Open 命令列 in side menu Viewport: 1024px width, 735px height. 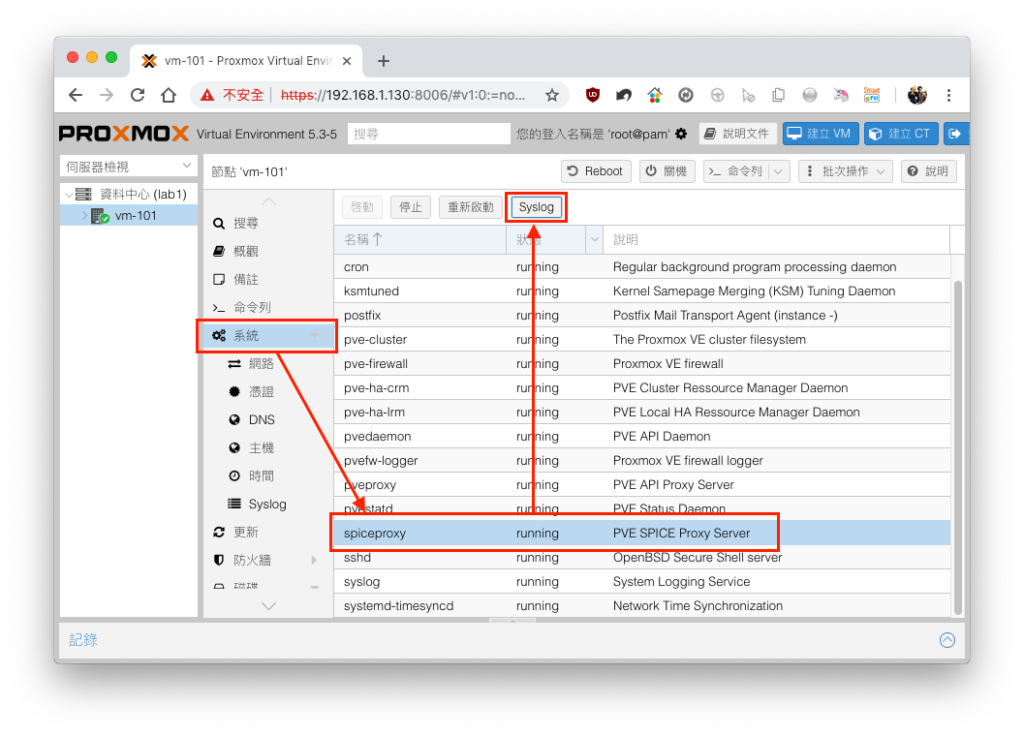268,307
